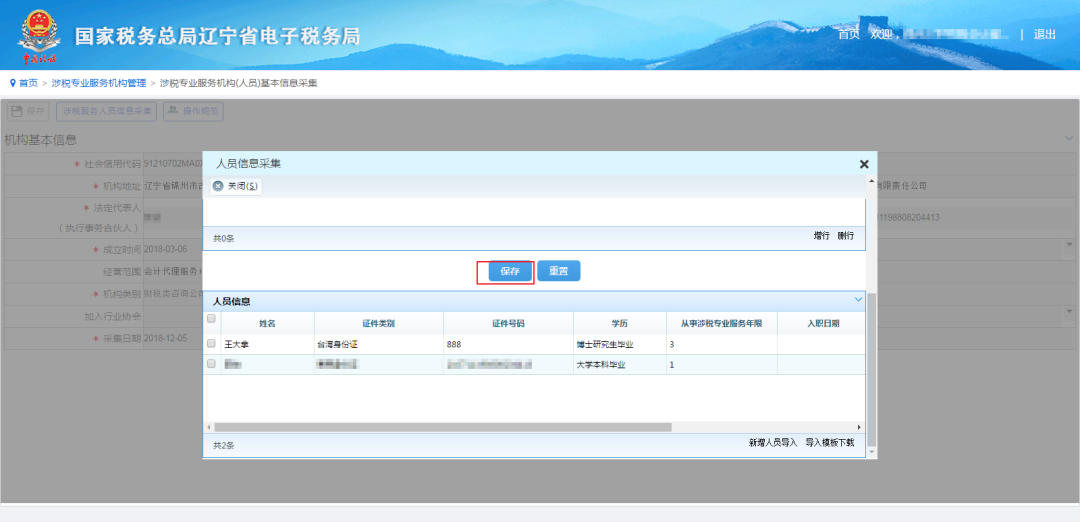Click the 学历 column header

point(619,323)
